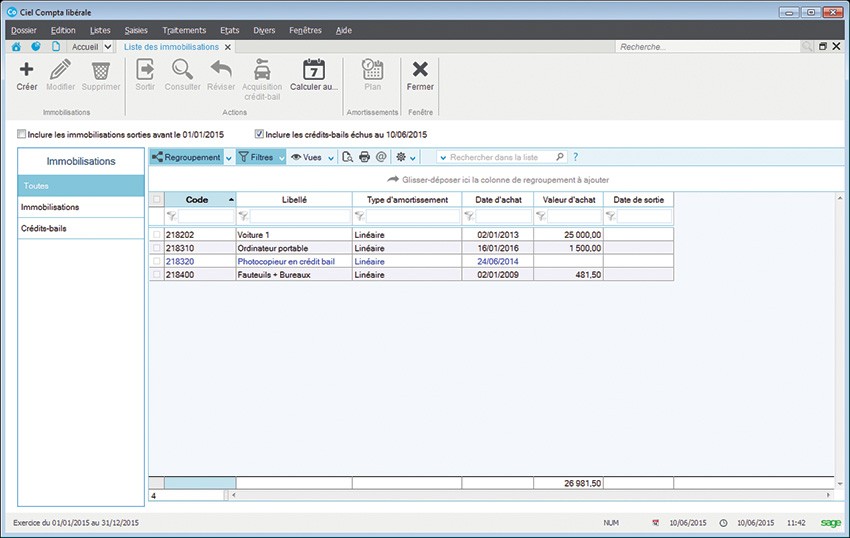This screenshot has height=538, width=850.
Task: Expand the Filtres dropdown arrow
Action: 282,158
